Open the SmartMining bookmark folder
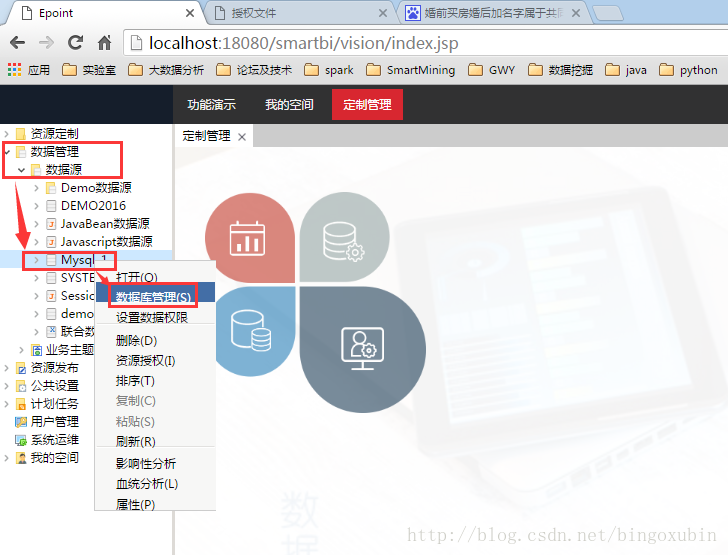The image size is (728, 555). click(410, 70)
